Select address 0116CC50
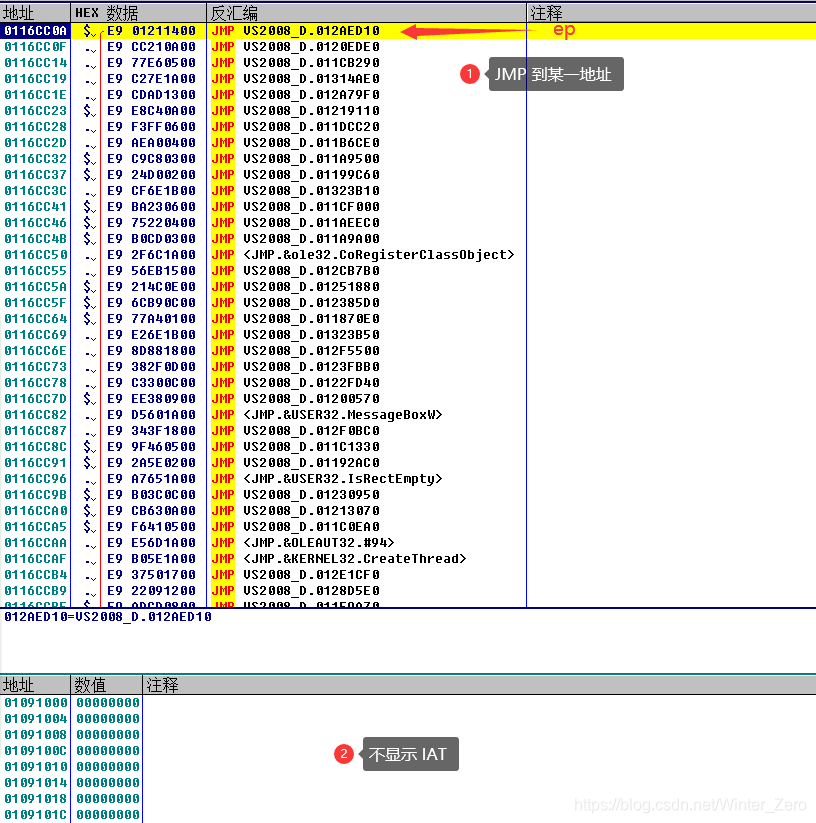 (x=36, y=255)
